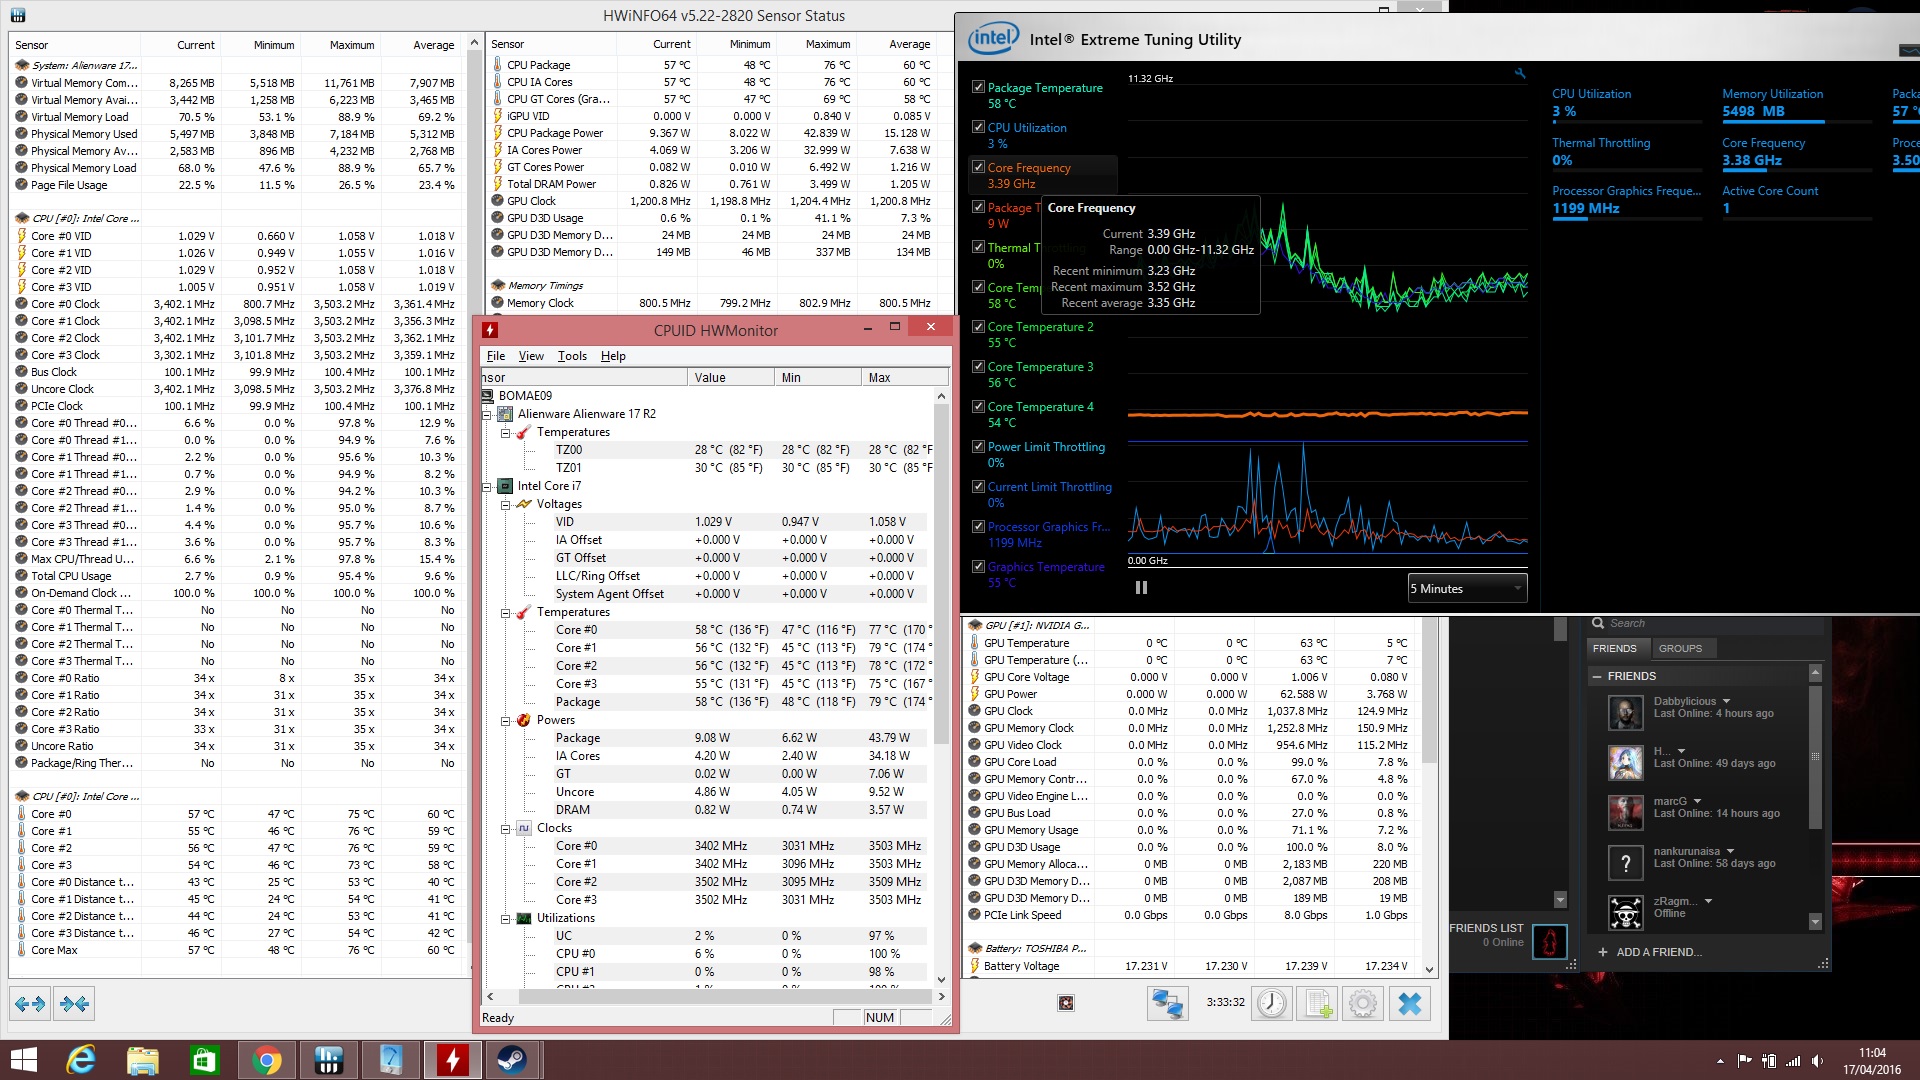Image resolution: width=1920 pixels, height=1080 pixels.
Task: Toggle Core Temperature 2 checkbox
Action: (x=978, y=327)
